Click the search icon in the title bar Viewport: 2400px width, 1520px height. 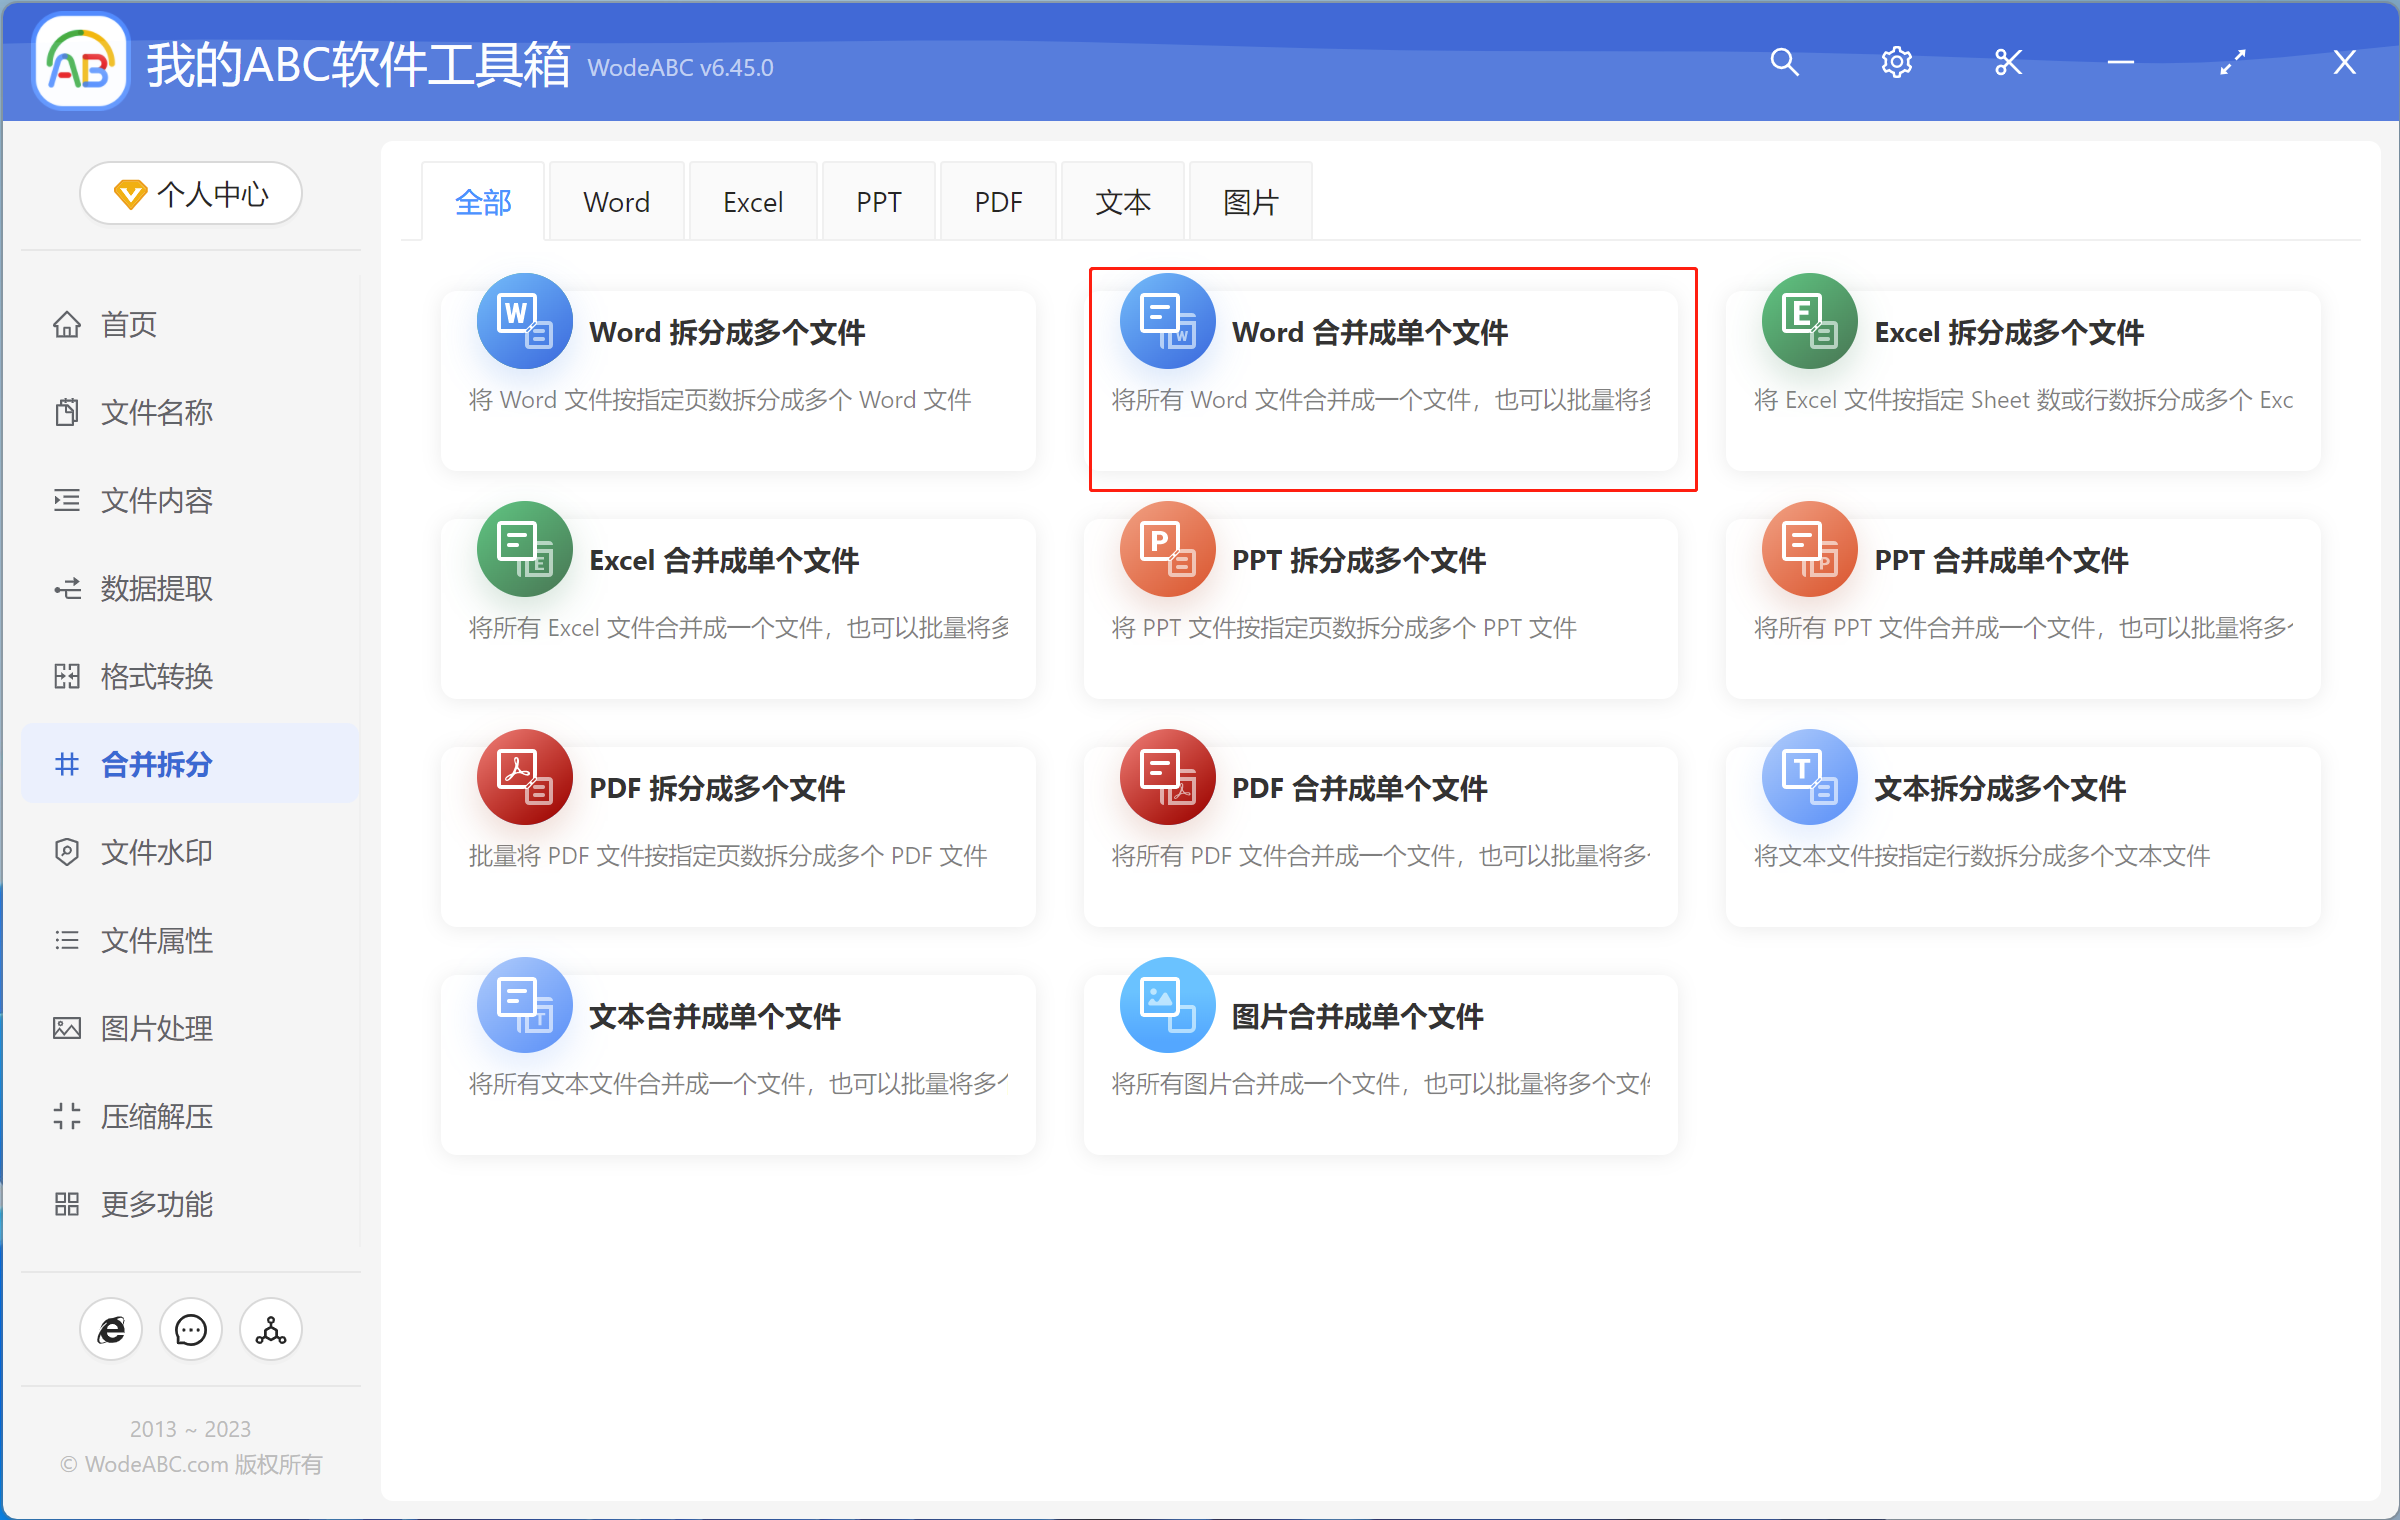coord(1784,62)
